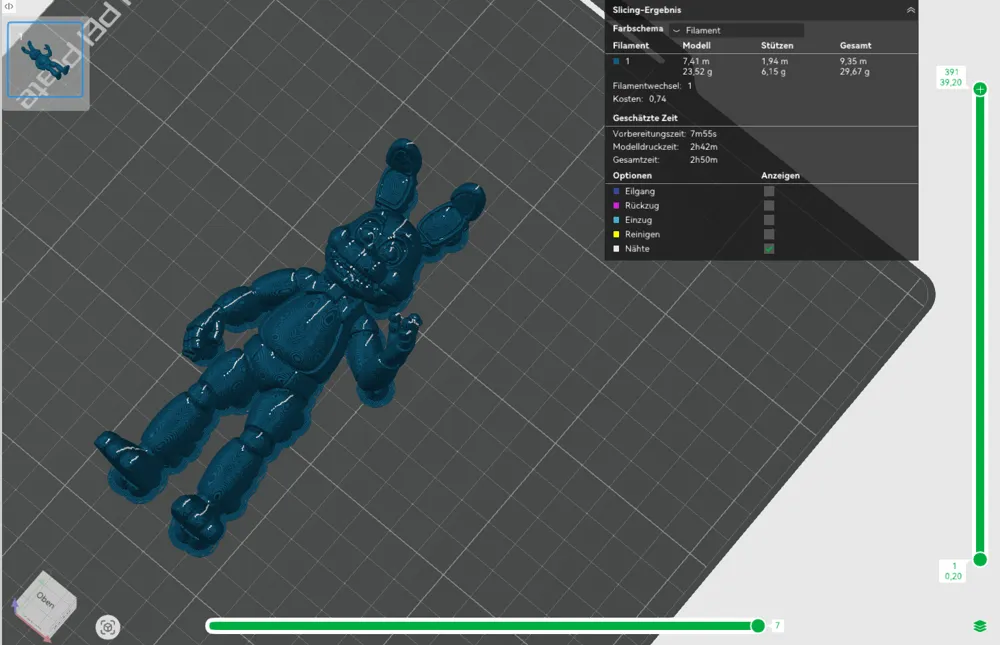Click the Kosten value 0,74
The width and height of the screenshot is (1000, 645).
(658, 99)
